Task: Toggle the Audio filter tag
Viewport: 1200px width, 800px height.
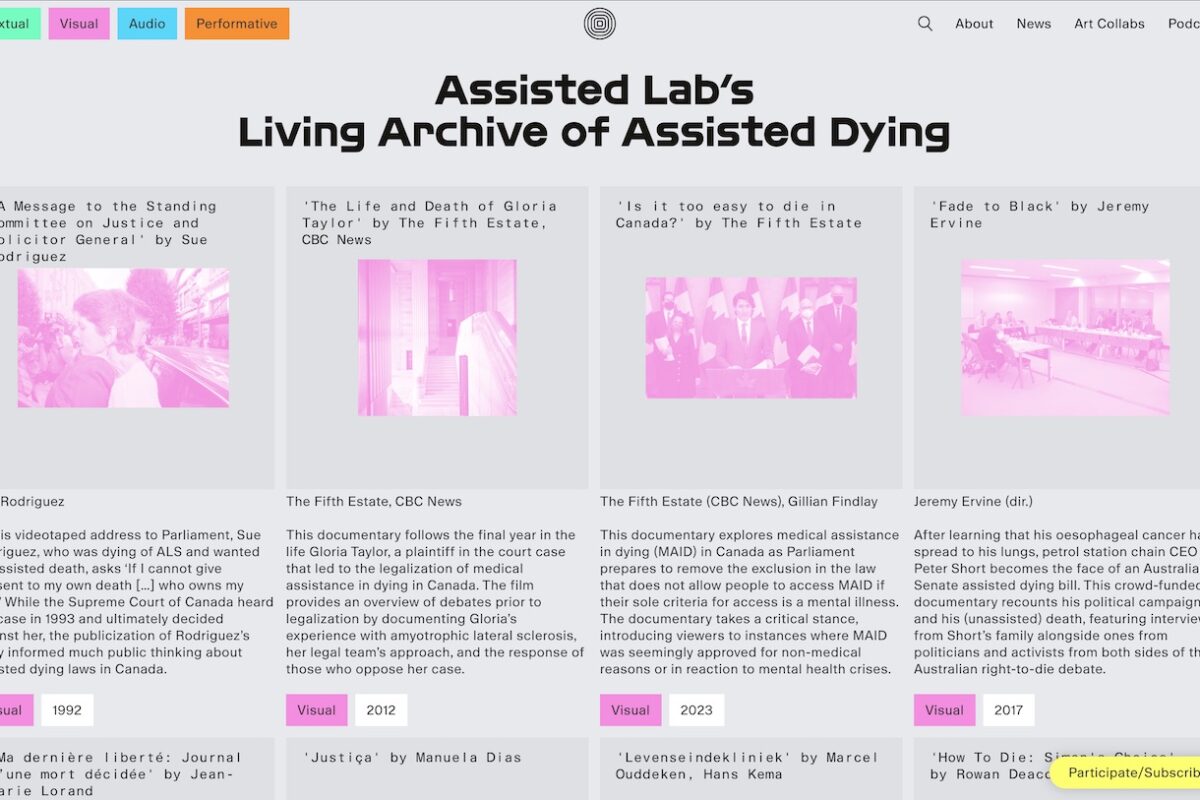Action: coord(147,24)
